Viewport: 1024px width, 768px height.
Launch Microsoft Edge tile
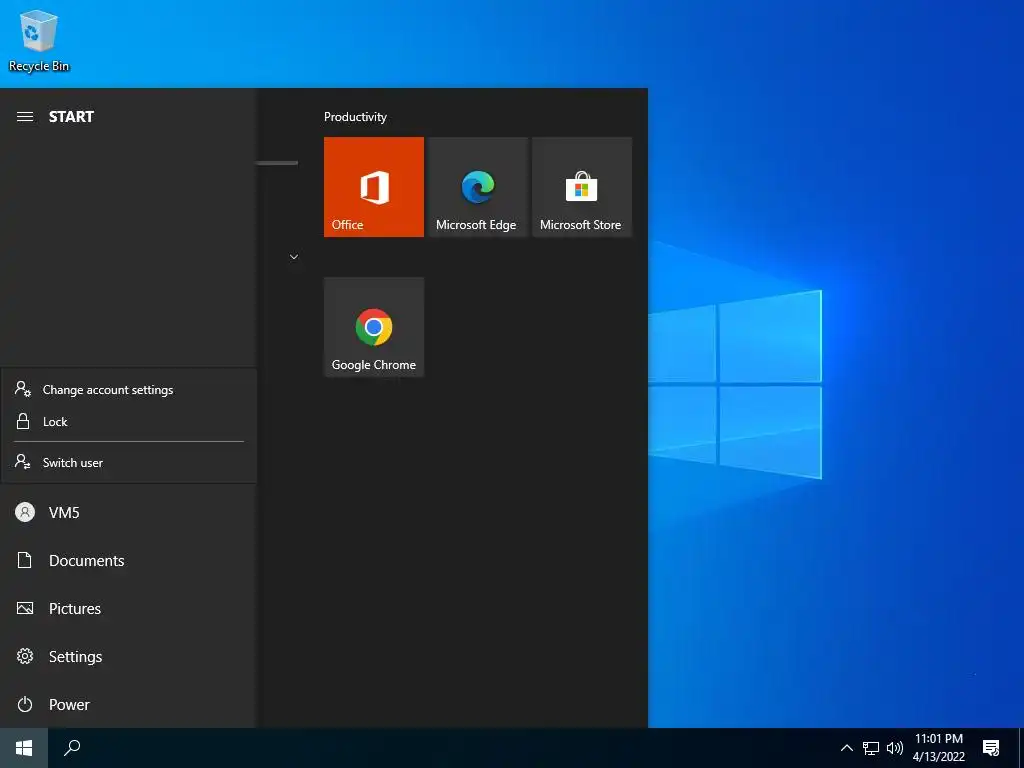click(x=477, y=187)
